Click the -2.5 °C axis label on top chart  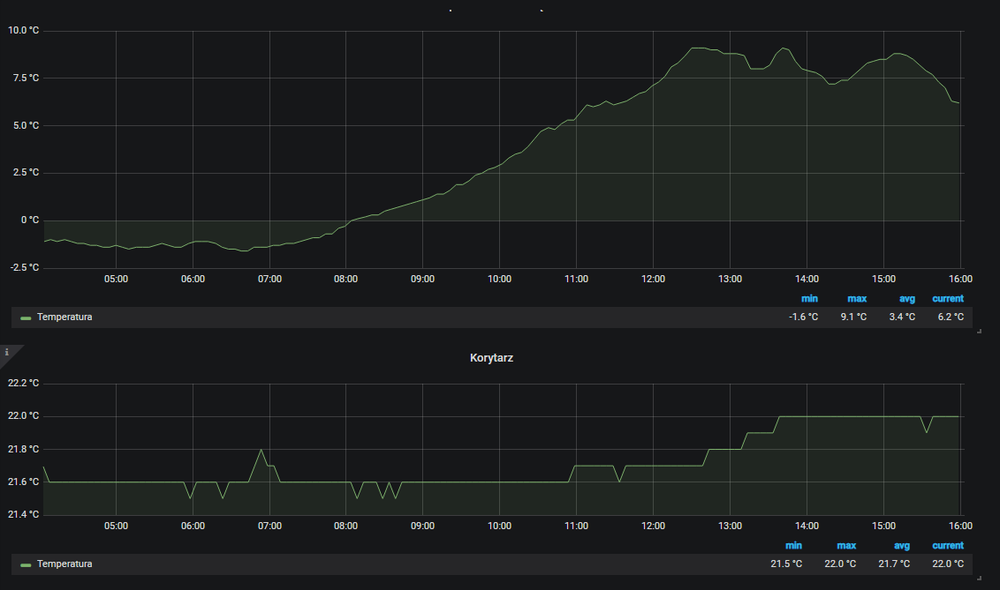25,267
